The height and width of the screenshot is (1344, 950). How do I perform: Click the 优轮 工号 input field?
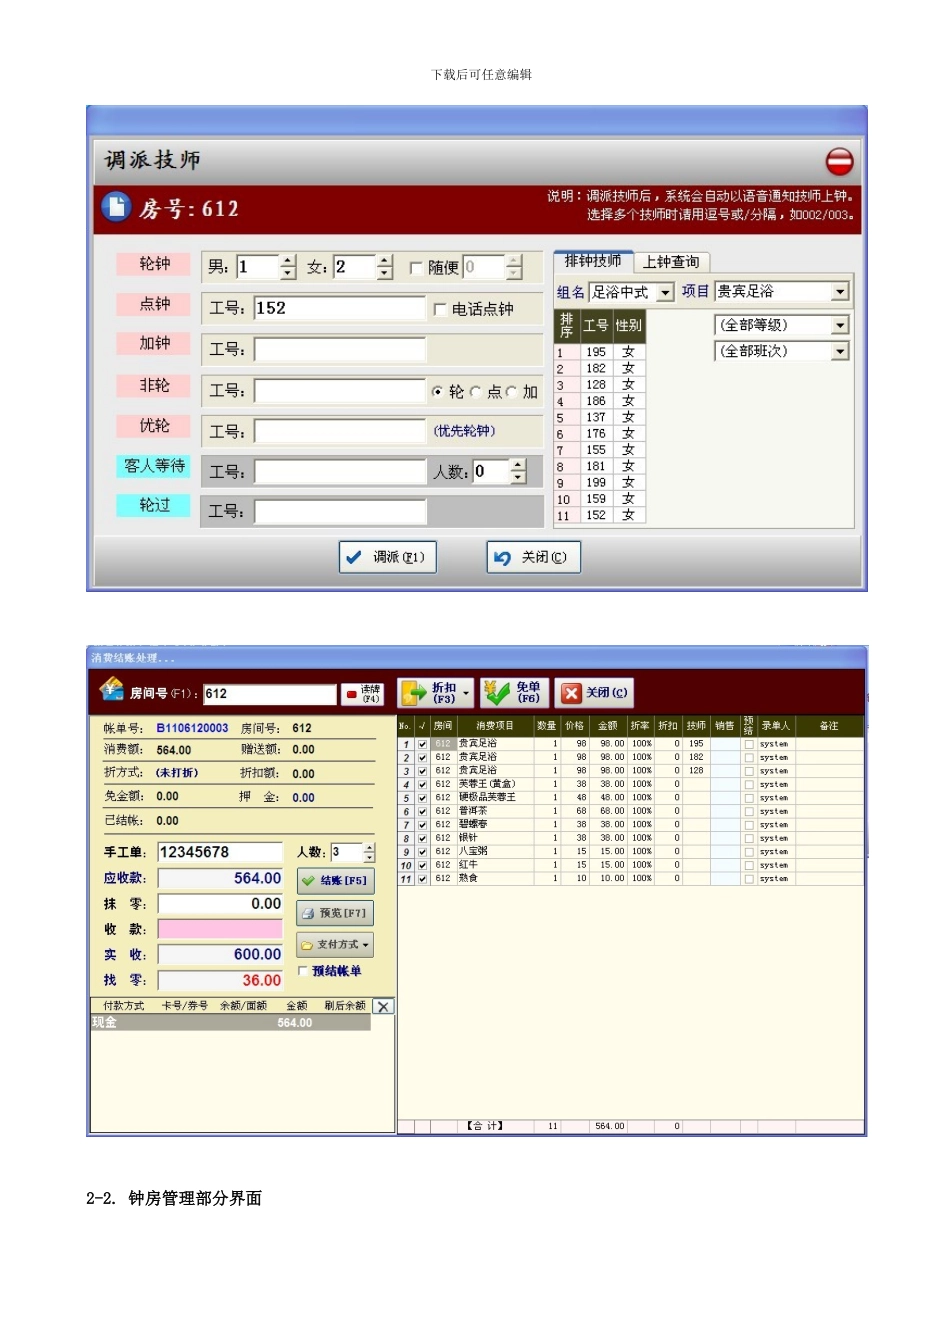tap(340, 431)
